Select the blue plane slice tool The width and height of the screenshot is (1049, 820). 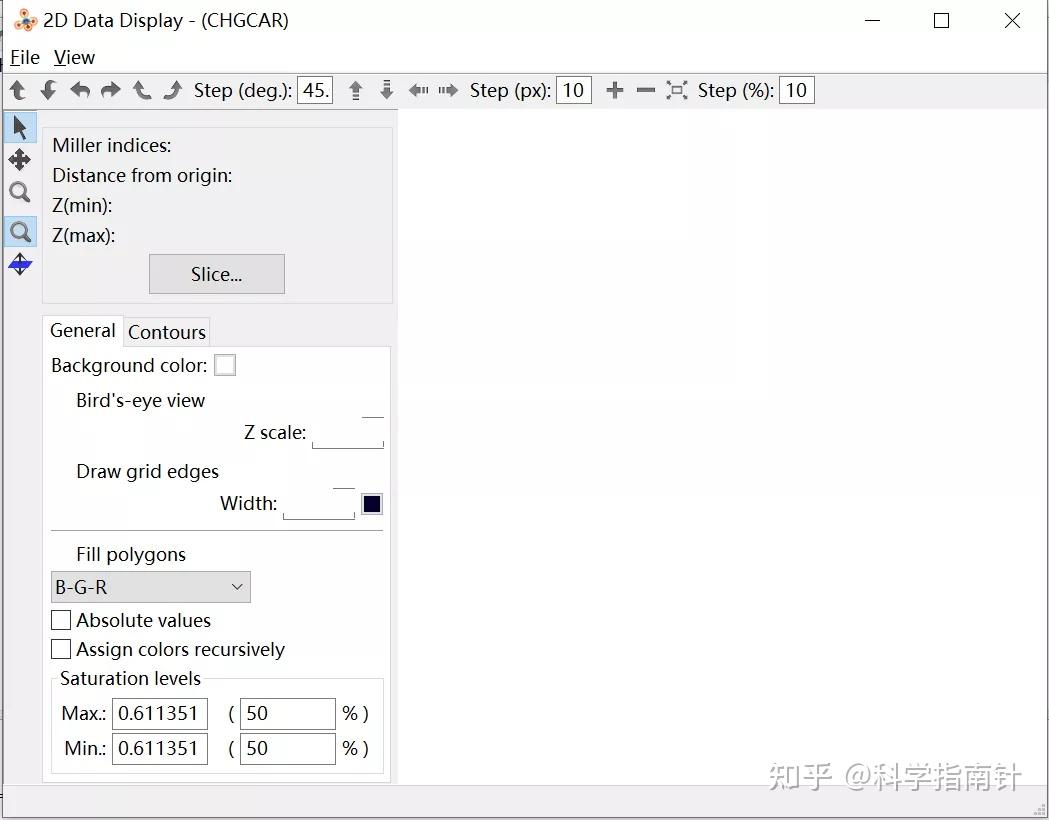(x=20, y=264)
